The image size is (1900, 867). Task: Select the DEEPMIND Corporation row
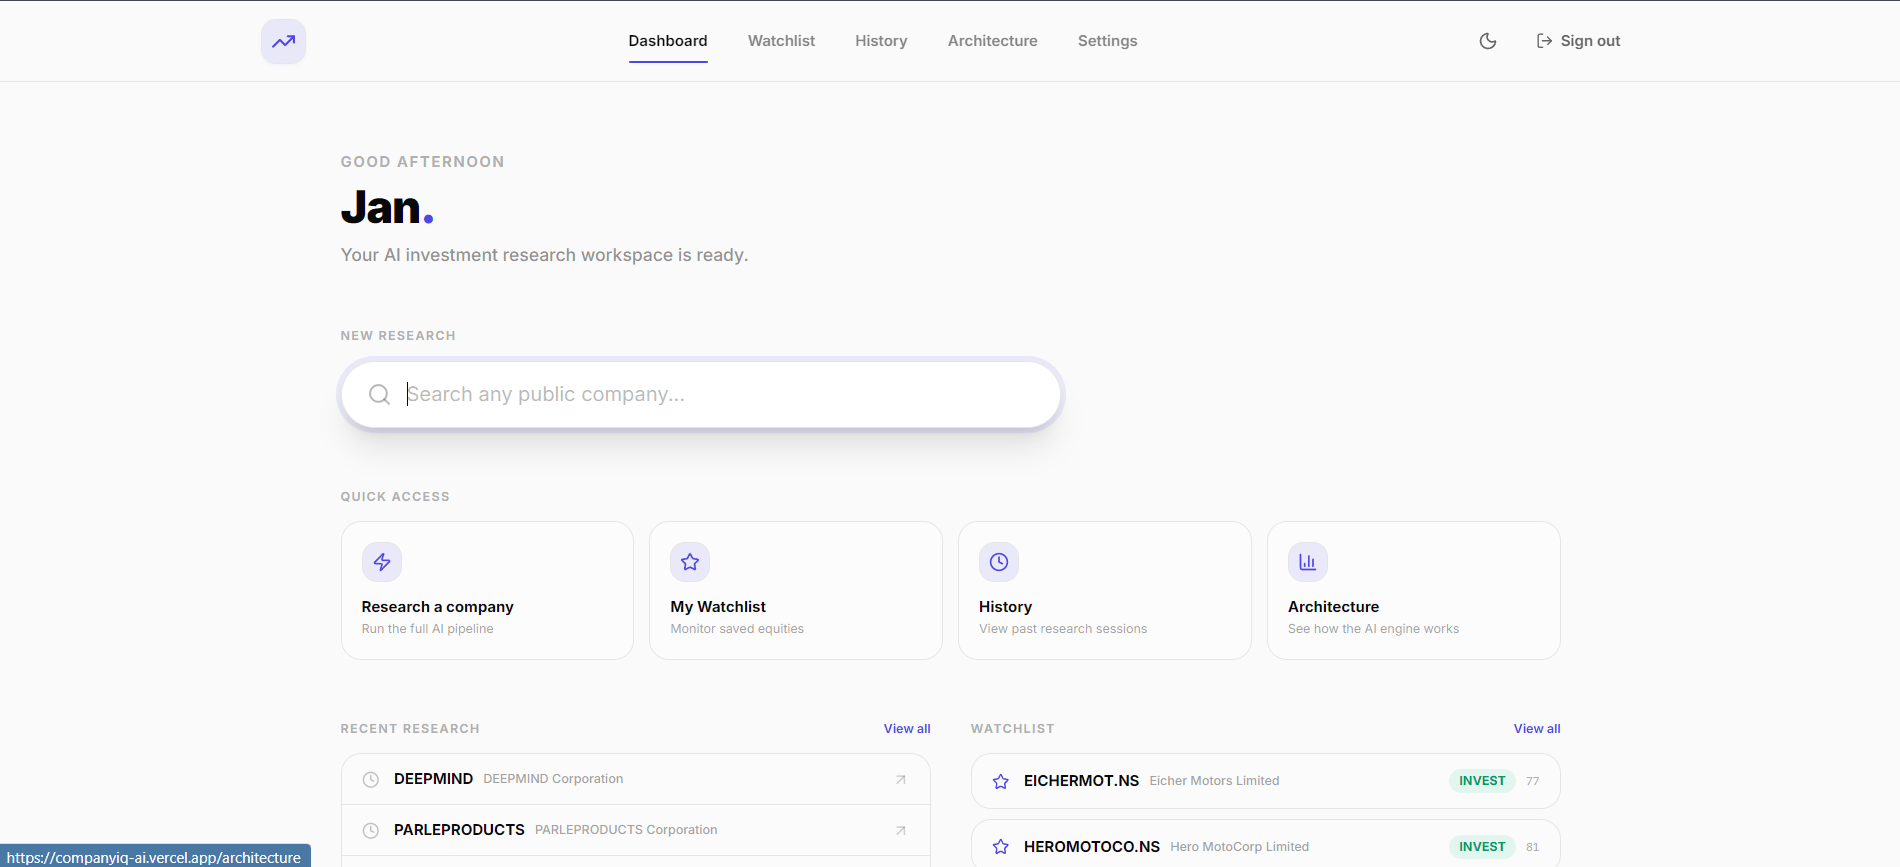(x=636, y=779)
